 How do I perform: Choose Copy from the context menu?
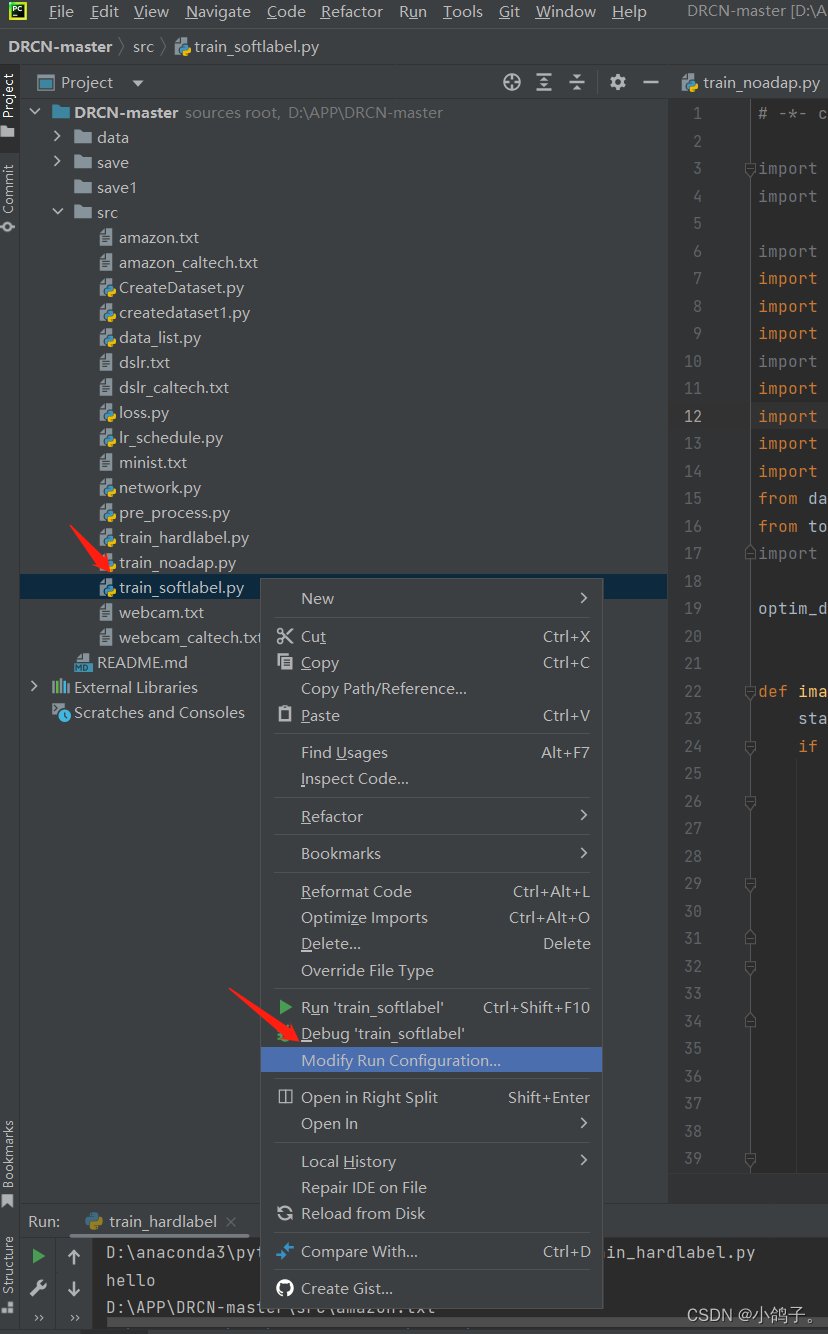pyautogui.click(x=431, y=662)
